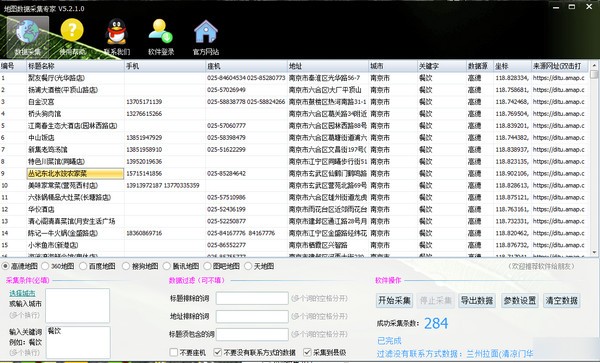
Task: Sort by the 标题名称 column header
Action: (75, 66)
